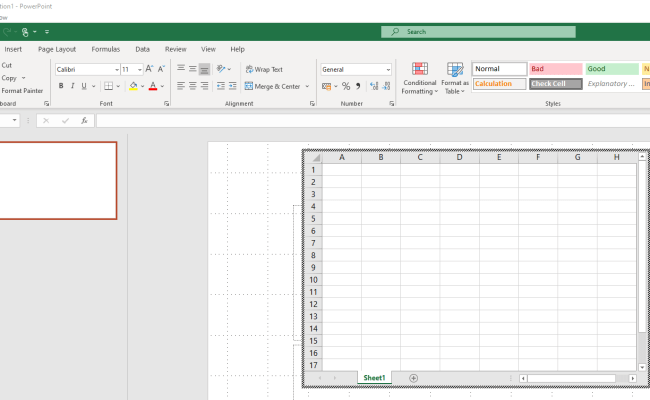Open Conditional Formatting menu
The image size is (650, 400).
(x=420, y=78)
